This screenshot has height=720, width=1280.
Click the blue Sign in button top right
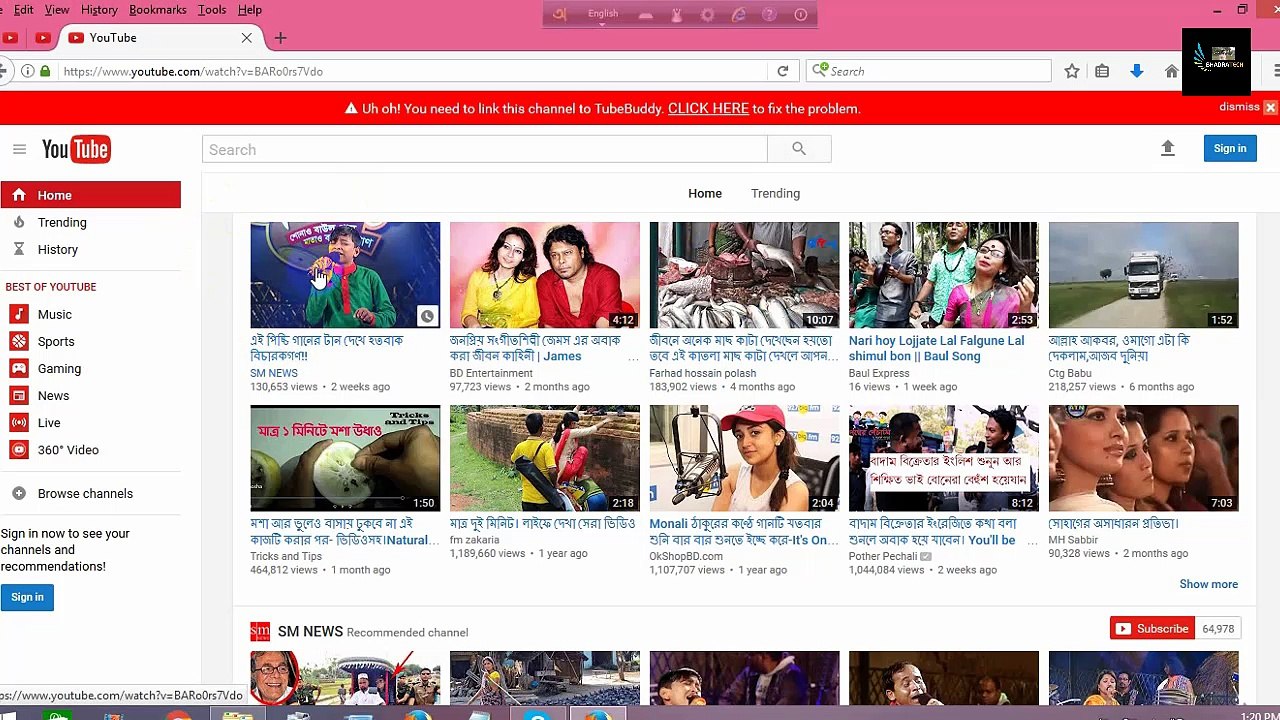[x=1230, y=148]
